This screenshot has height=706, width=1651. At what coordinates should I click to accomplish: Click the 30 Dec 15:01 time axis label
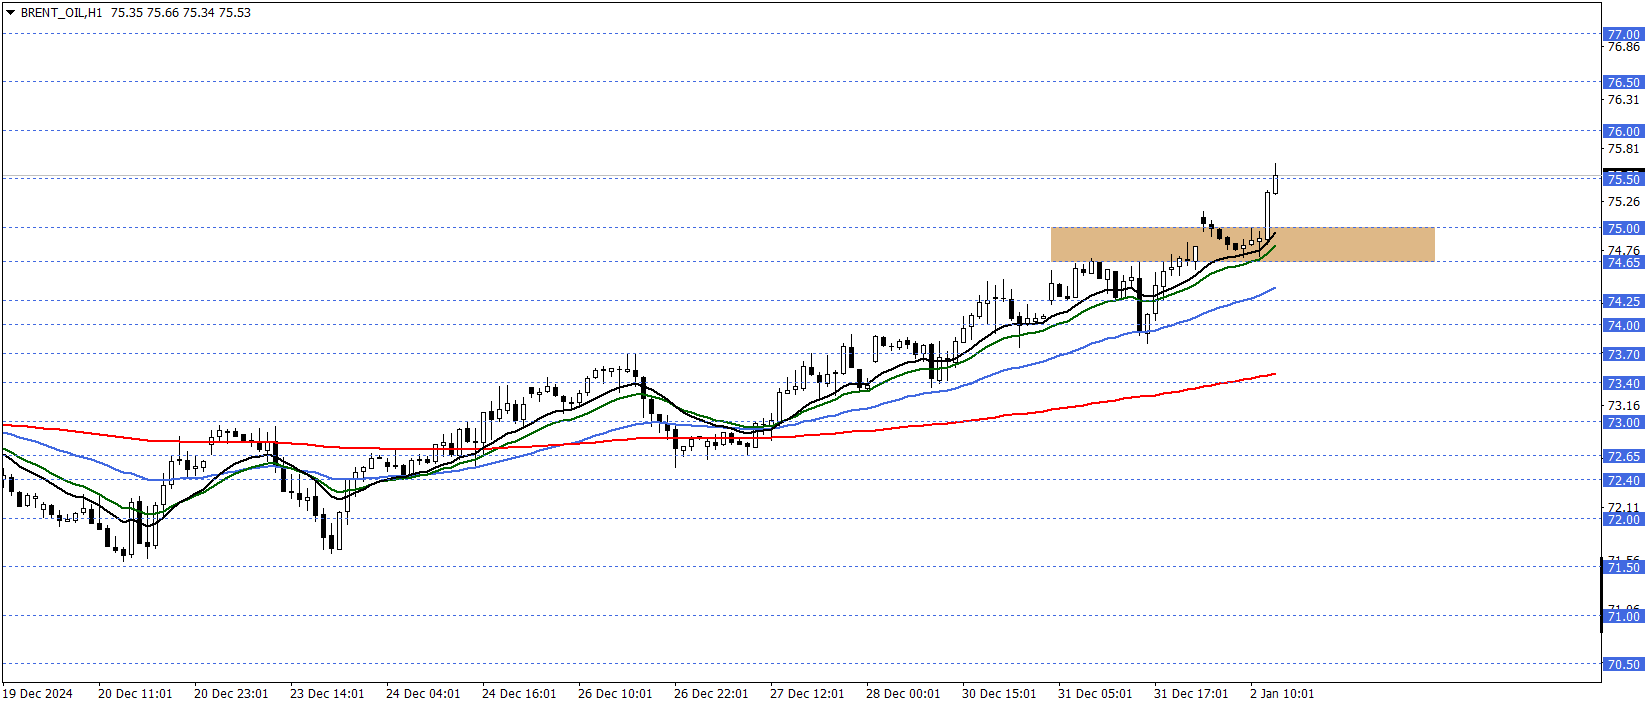click(x=999, y=693)
